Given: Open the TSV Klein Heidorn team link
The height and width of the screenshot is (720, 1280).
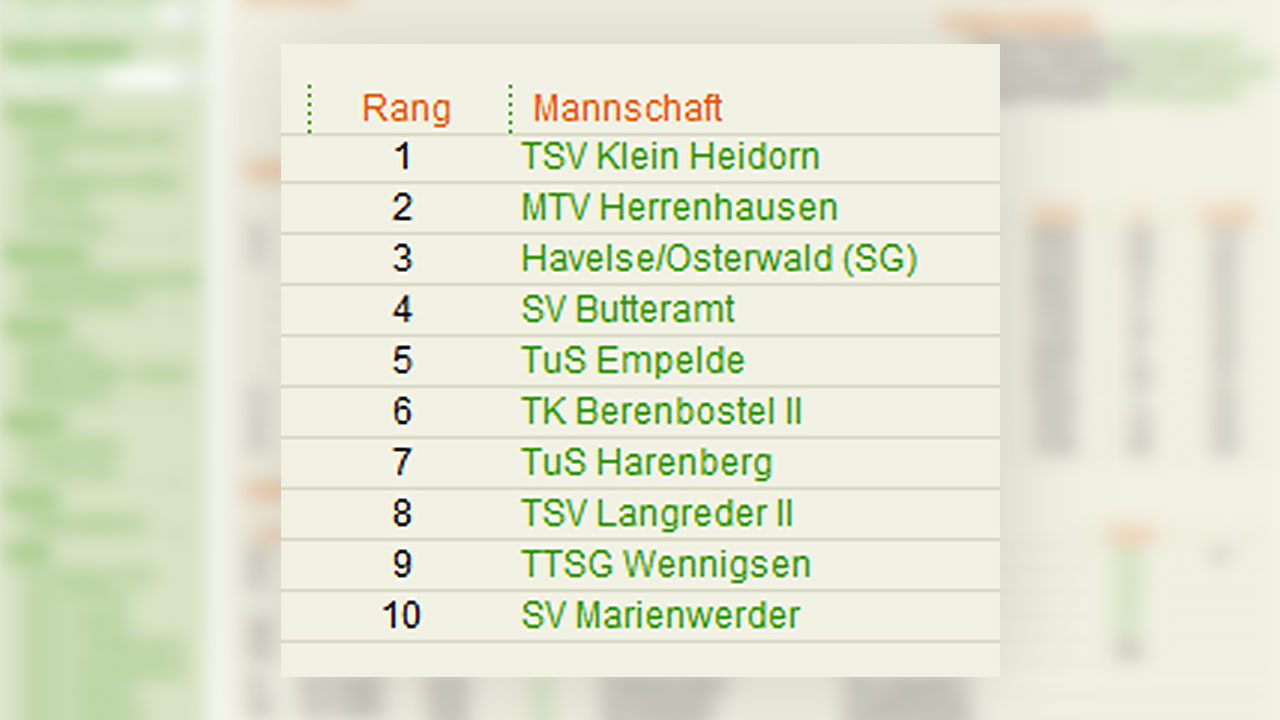Looking at the screenshot, I should pyautogui.click(x=670, y=157).
